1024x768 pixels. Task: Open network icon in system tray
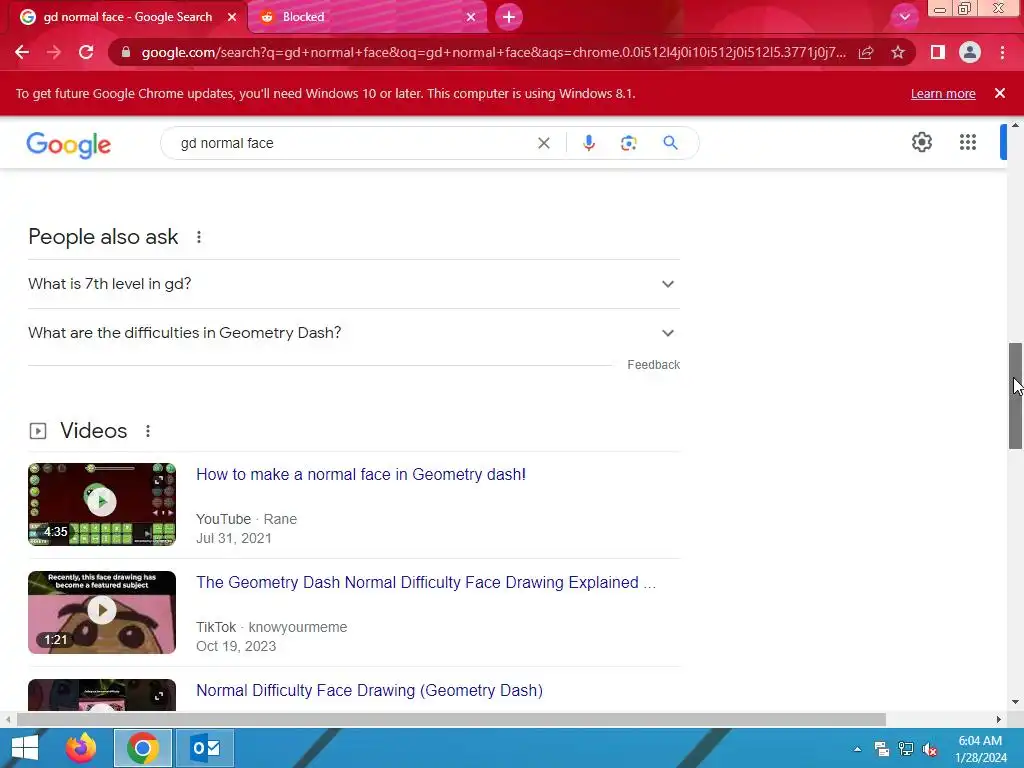click(906, 749)
